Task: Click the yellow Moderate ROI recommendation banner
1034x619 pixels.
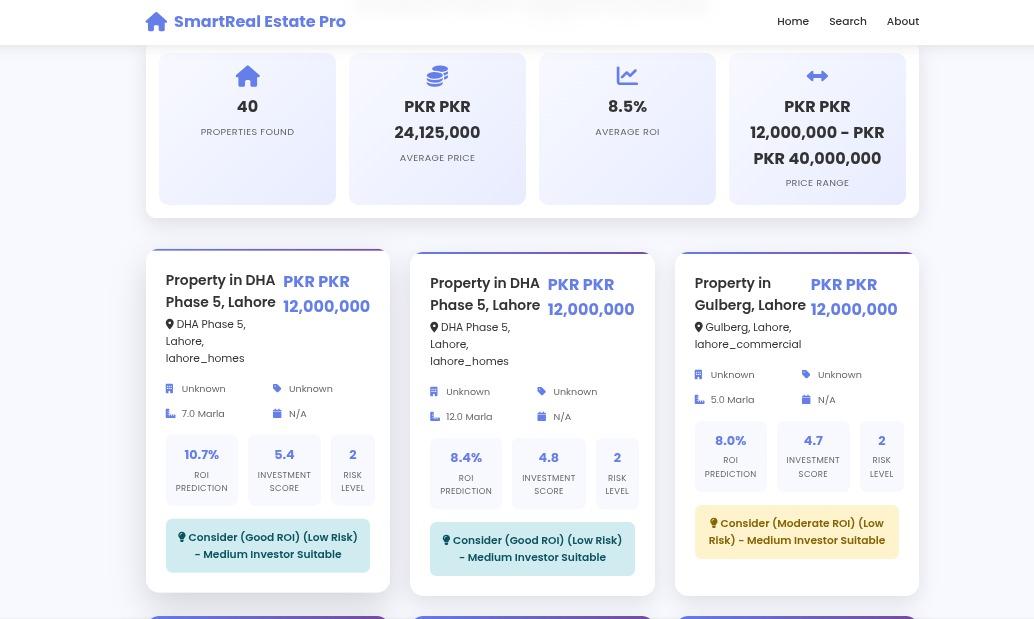Action: [x=796, y=531]
